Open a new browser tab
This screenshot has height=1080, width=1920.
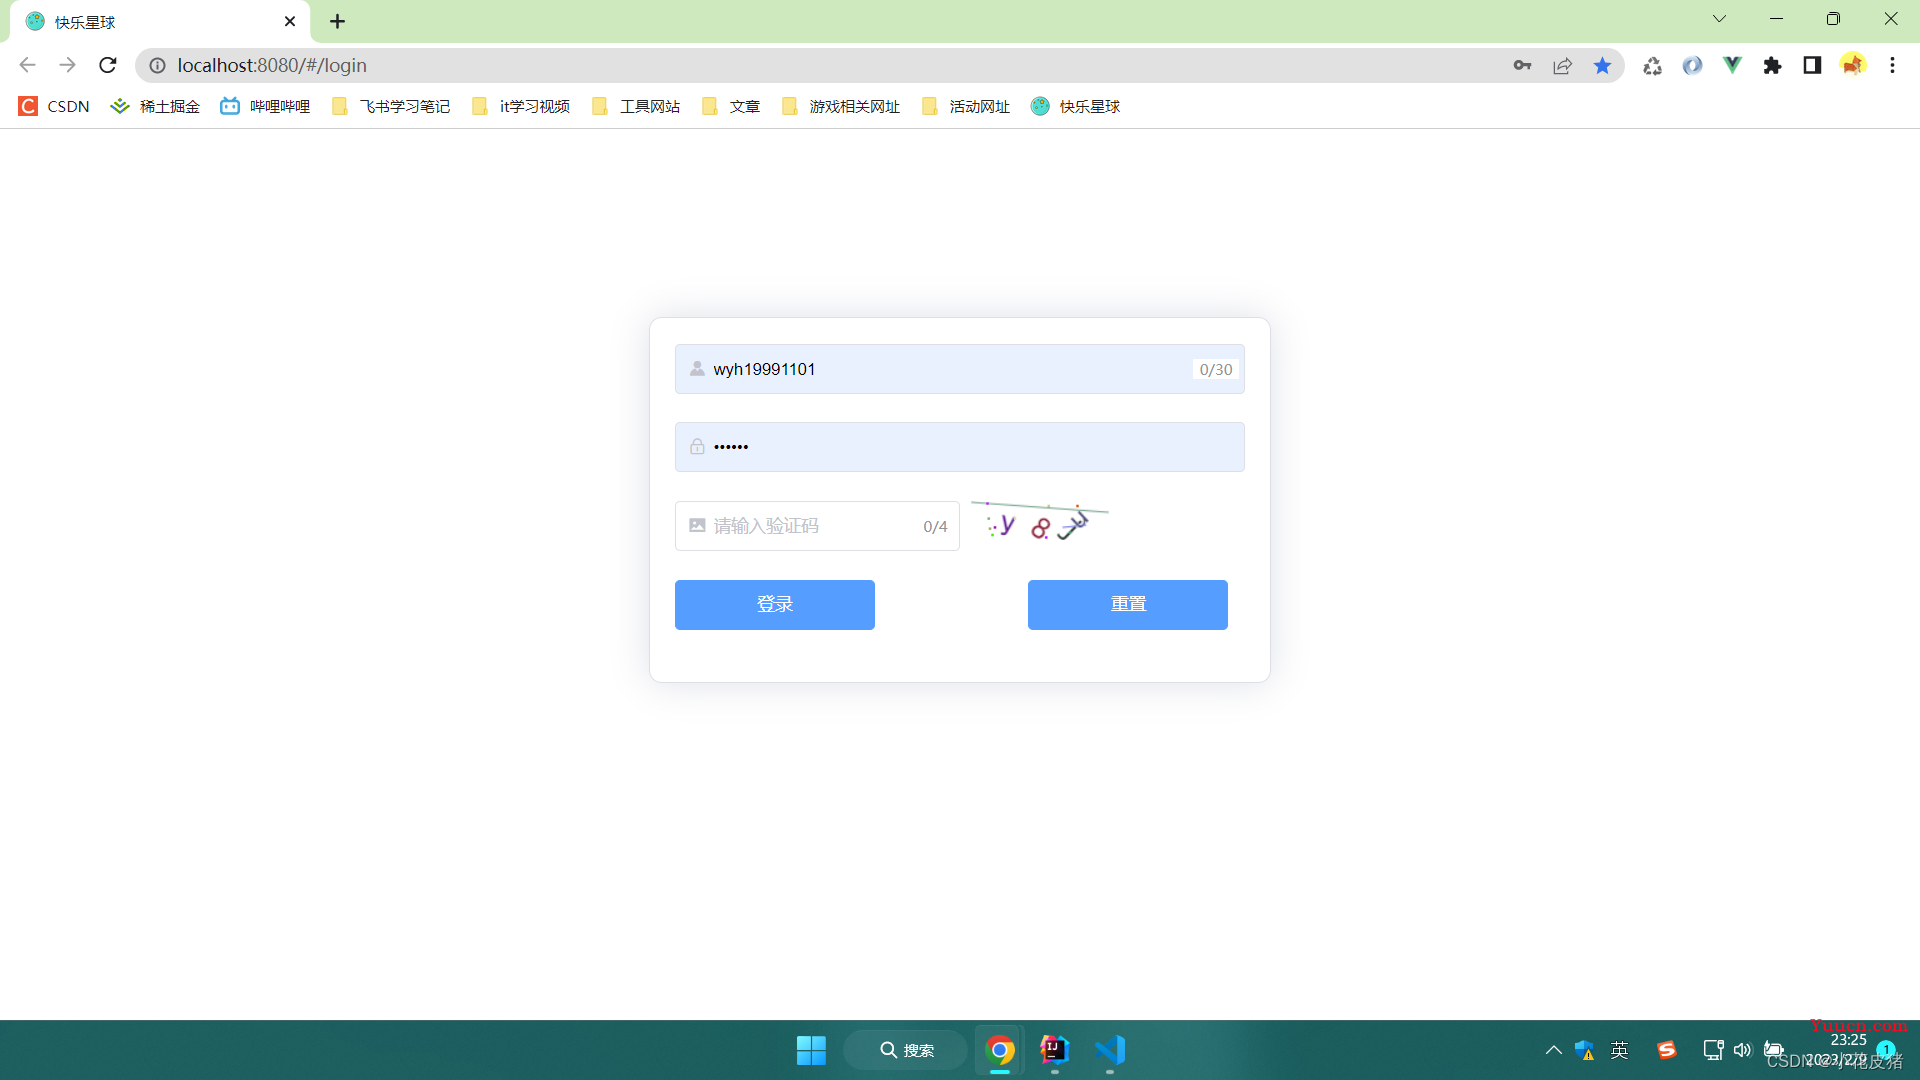tap(338, 21)
